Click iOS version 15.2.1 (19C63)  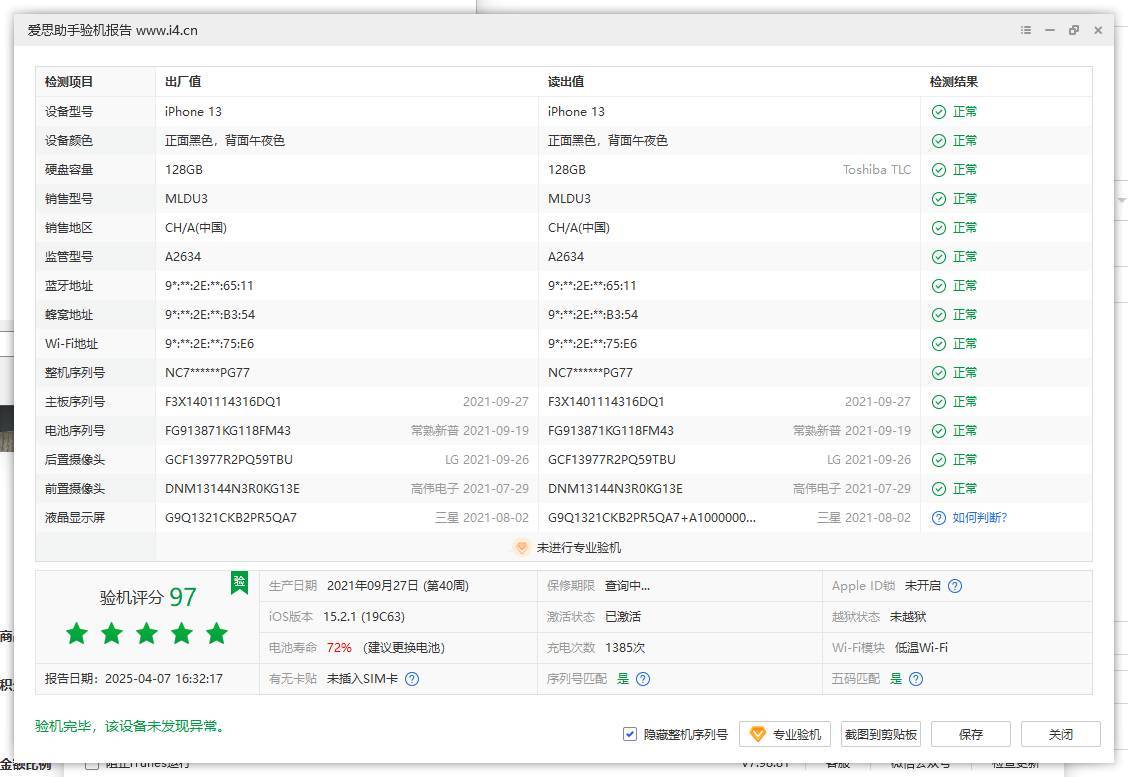coord(364,617)
